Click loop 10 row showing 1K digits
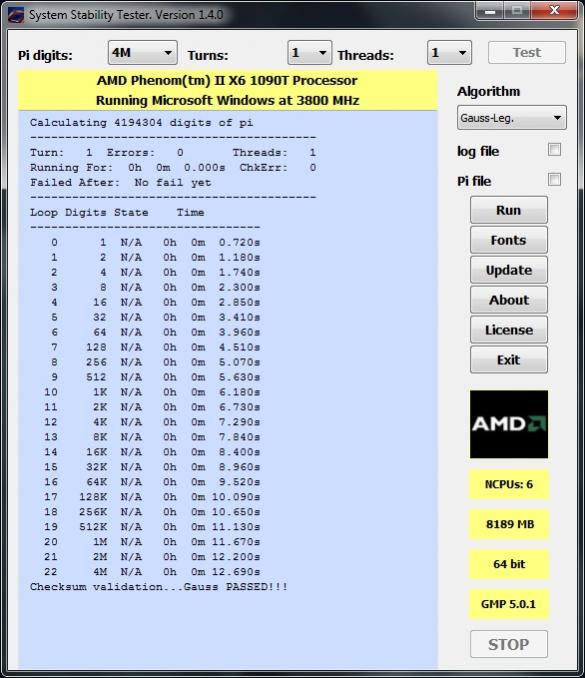 (152, 392)
